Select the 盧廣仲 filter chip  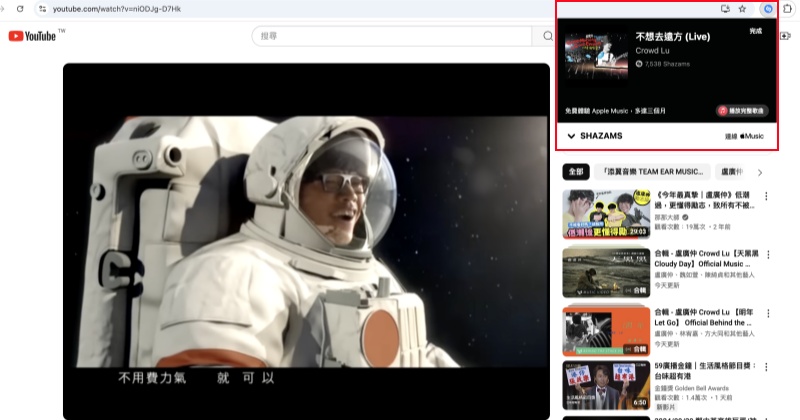coord(732,172)
